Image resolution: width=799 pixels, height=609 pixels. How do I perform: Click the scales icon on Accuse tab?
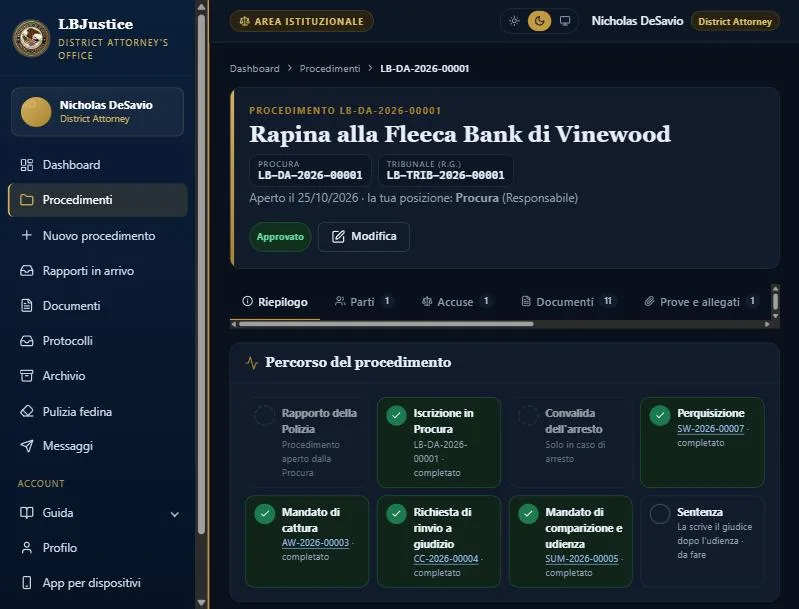pyautogui.click(x=427, y=302)
